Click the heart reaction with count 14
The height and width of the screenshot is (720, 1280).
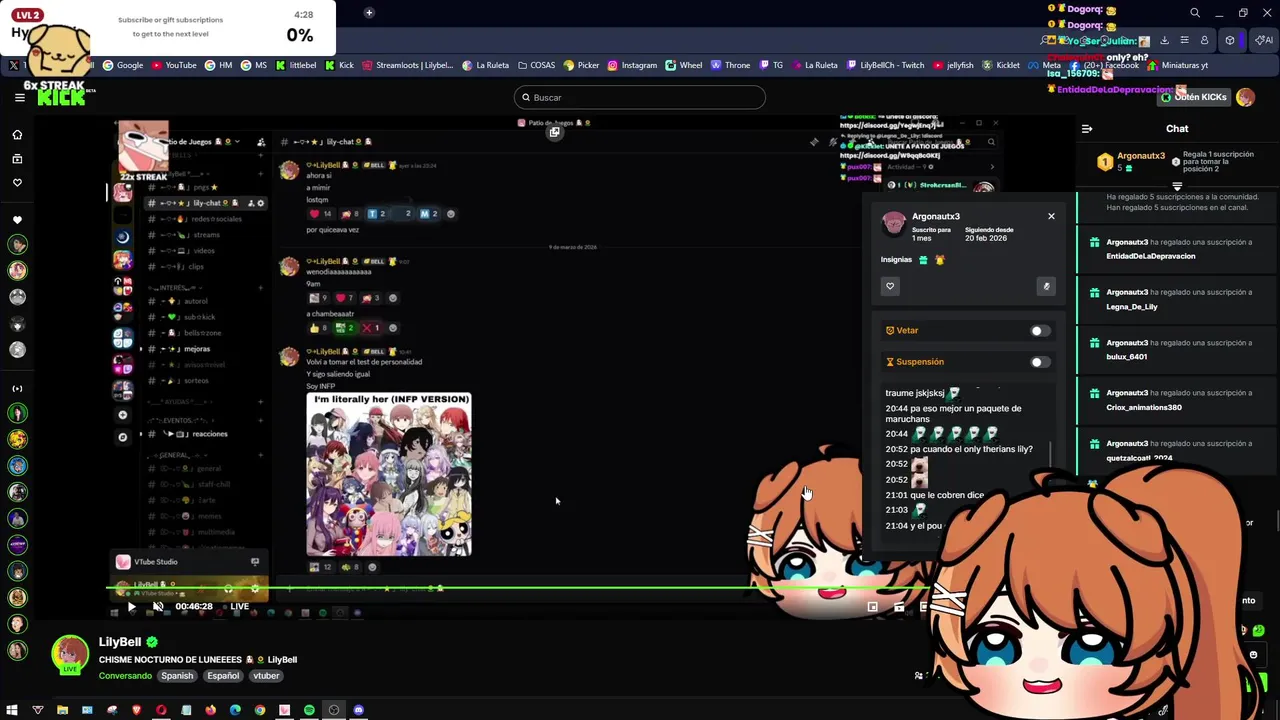click(x=320, y=214)
